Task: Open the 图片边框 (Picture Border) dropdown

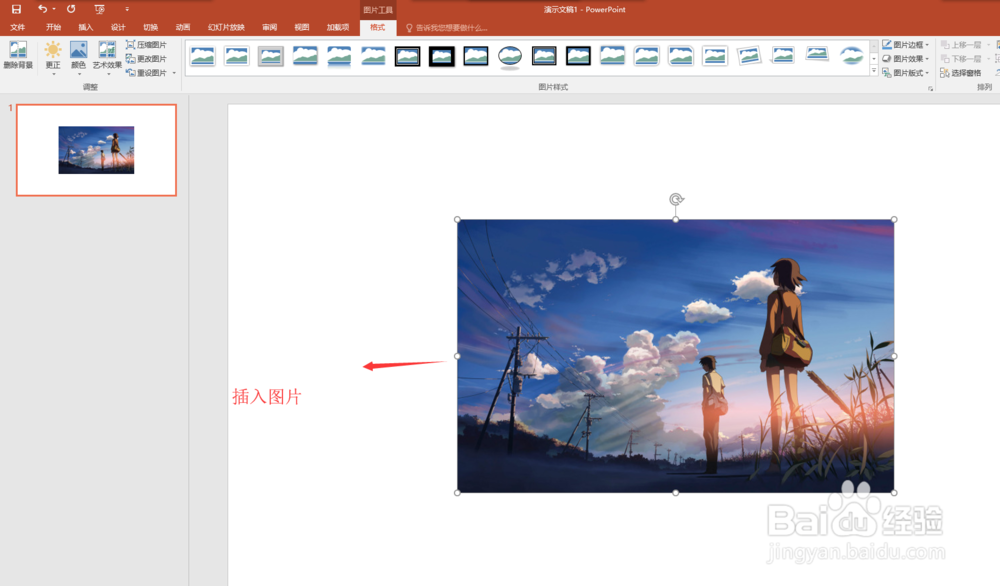Action: [x=906, y=45]
